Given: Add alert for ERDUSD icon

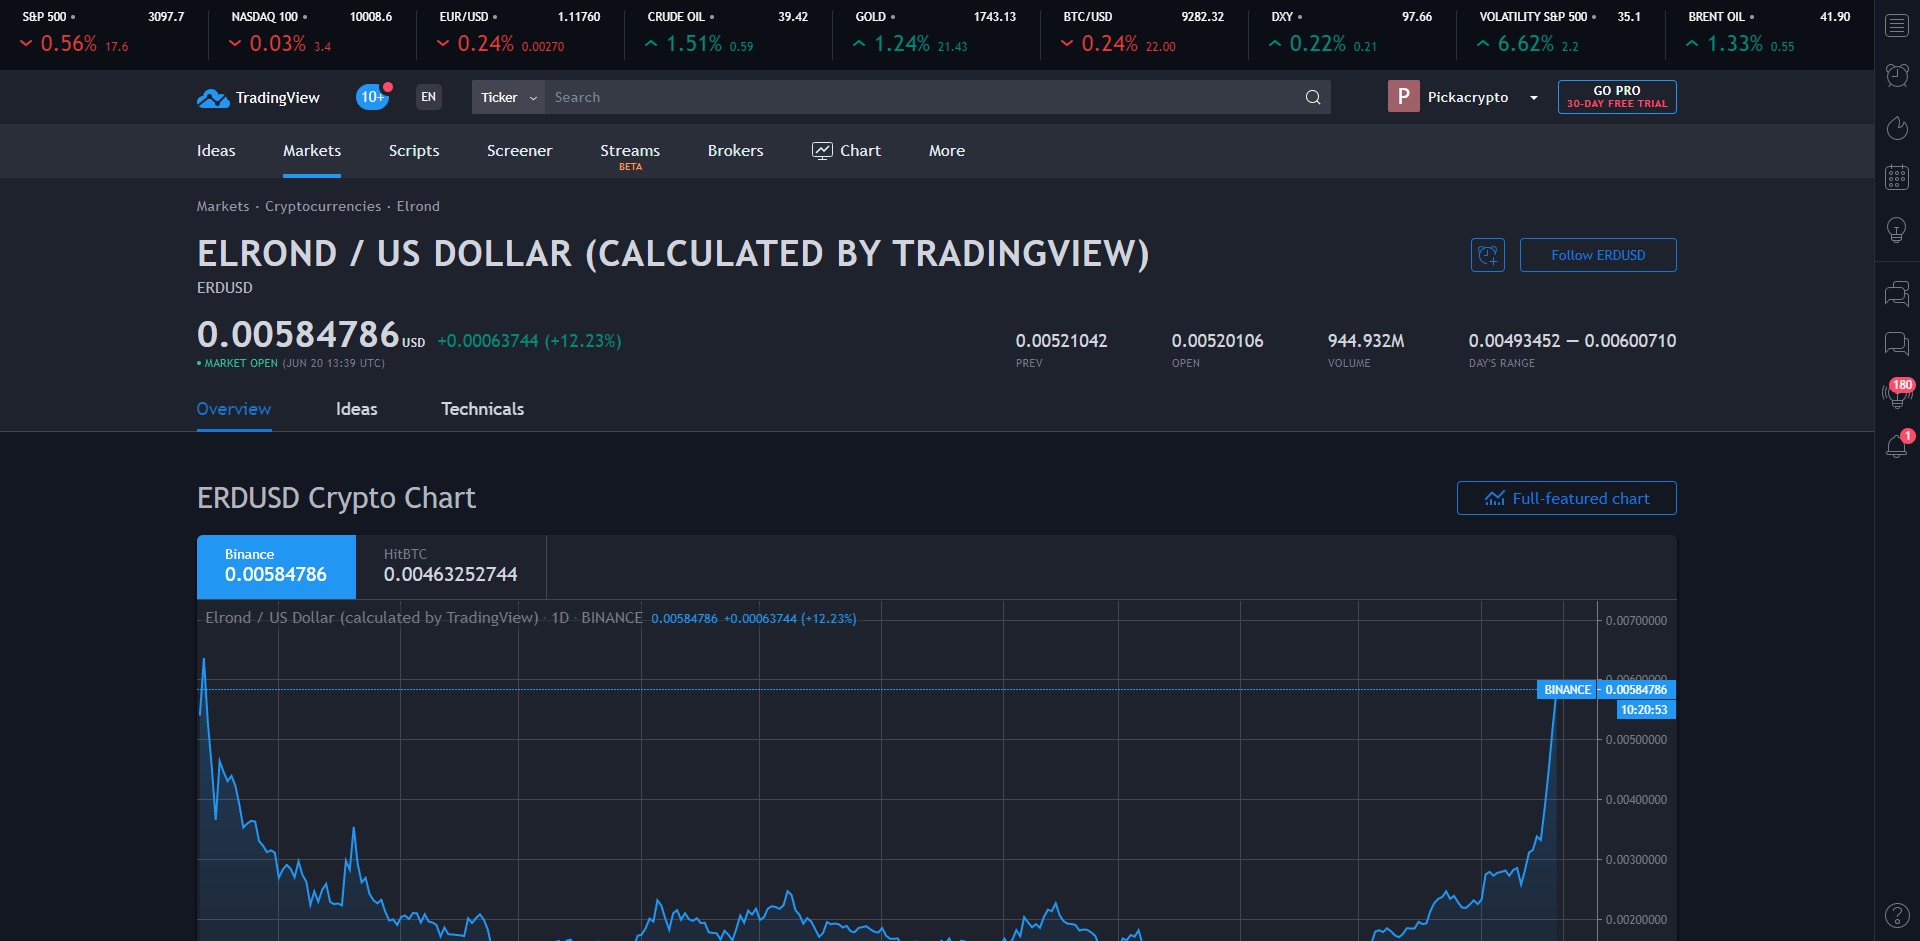Looking at the screenshot, I should click(x=1488, y=255).
